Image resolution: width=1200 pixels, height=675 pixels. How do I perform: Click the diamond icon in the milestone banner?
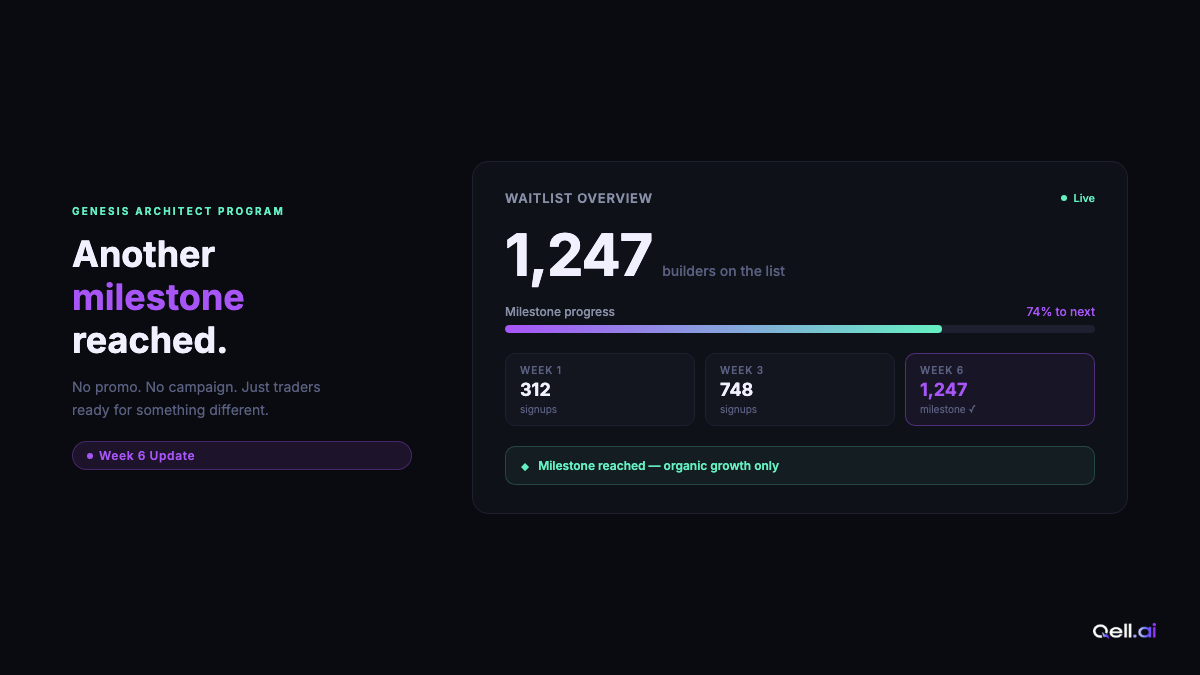pos(525,466)
